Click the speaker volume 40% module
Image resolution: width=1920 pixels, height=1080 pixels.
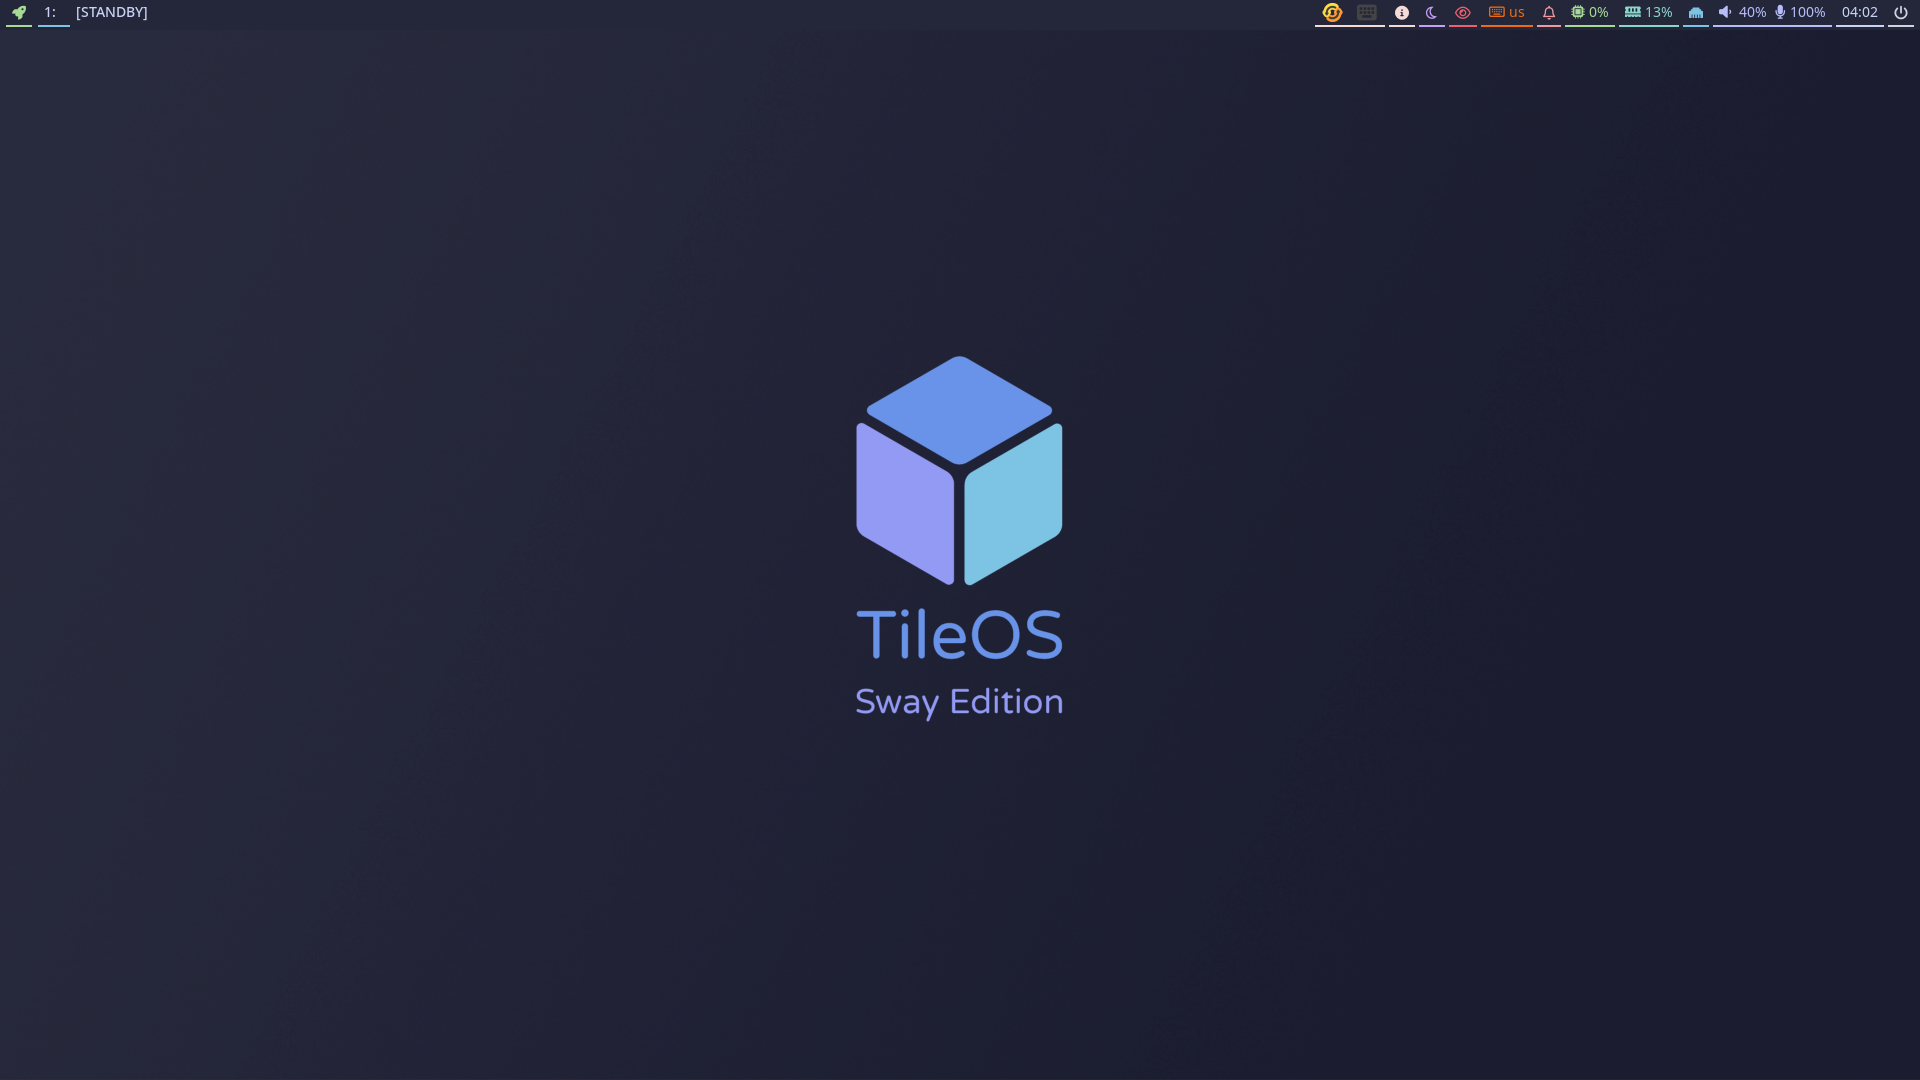click(x=1742, y=13)
